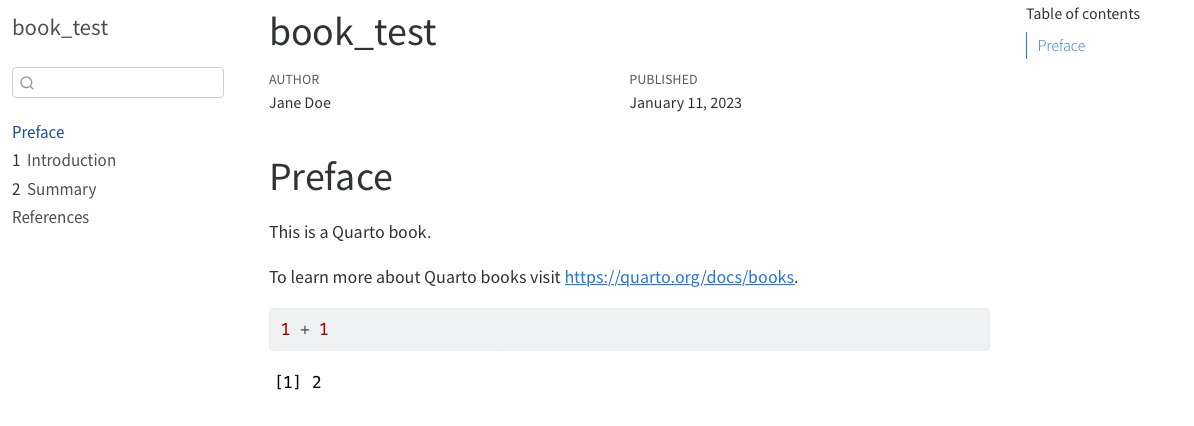Viewport: 1194px width, 426px height.
Task: Focus the sidebar search input field
Action: (x=118, y=82)
